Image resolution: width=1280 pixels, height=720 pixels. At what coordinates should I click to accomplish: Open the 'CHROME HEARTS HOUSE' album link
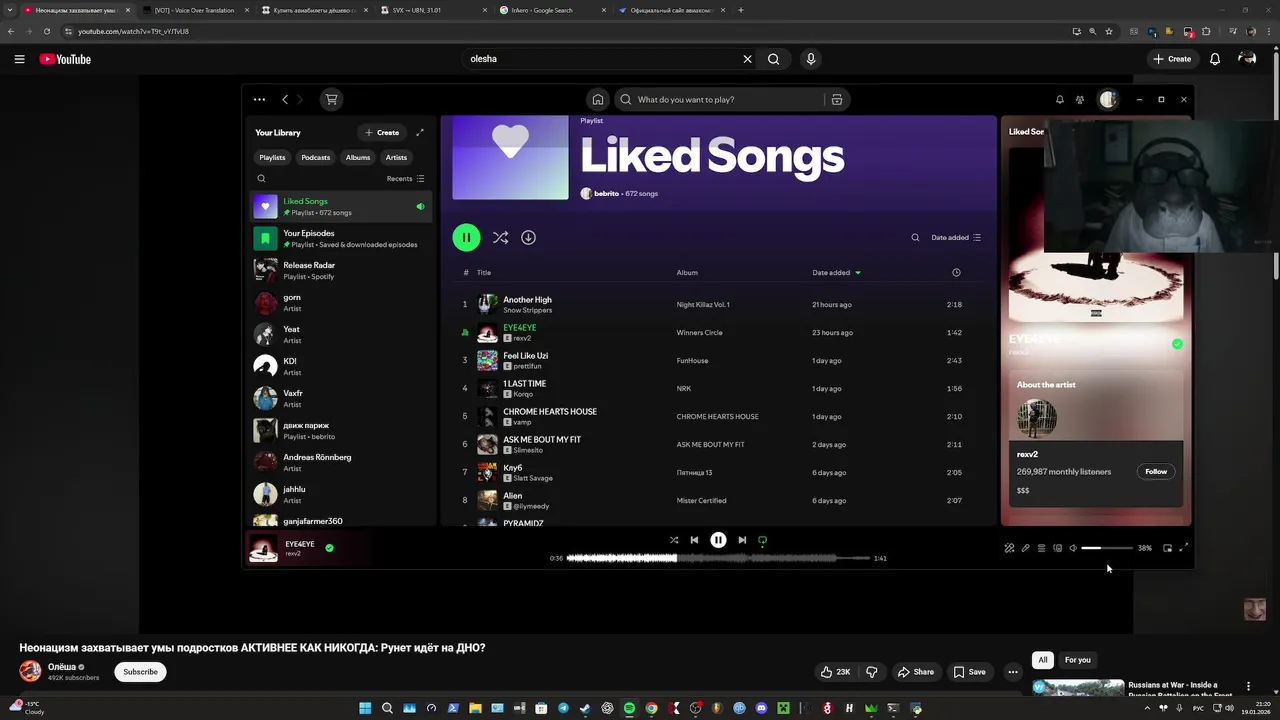point(717,416)
